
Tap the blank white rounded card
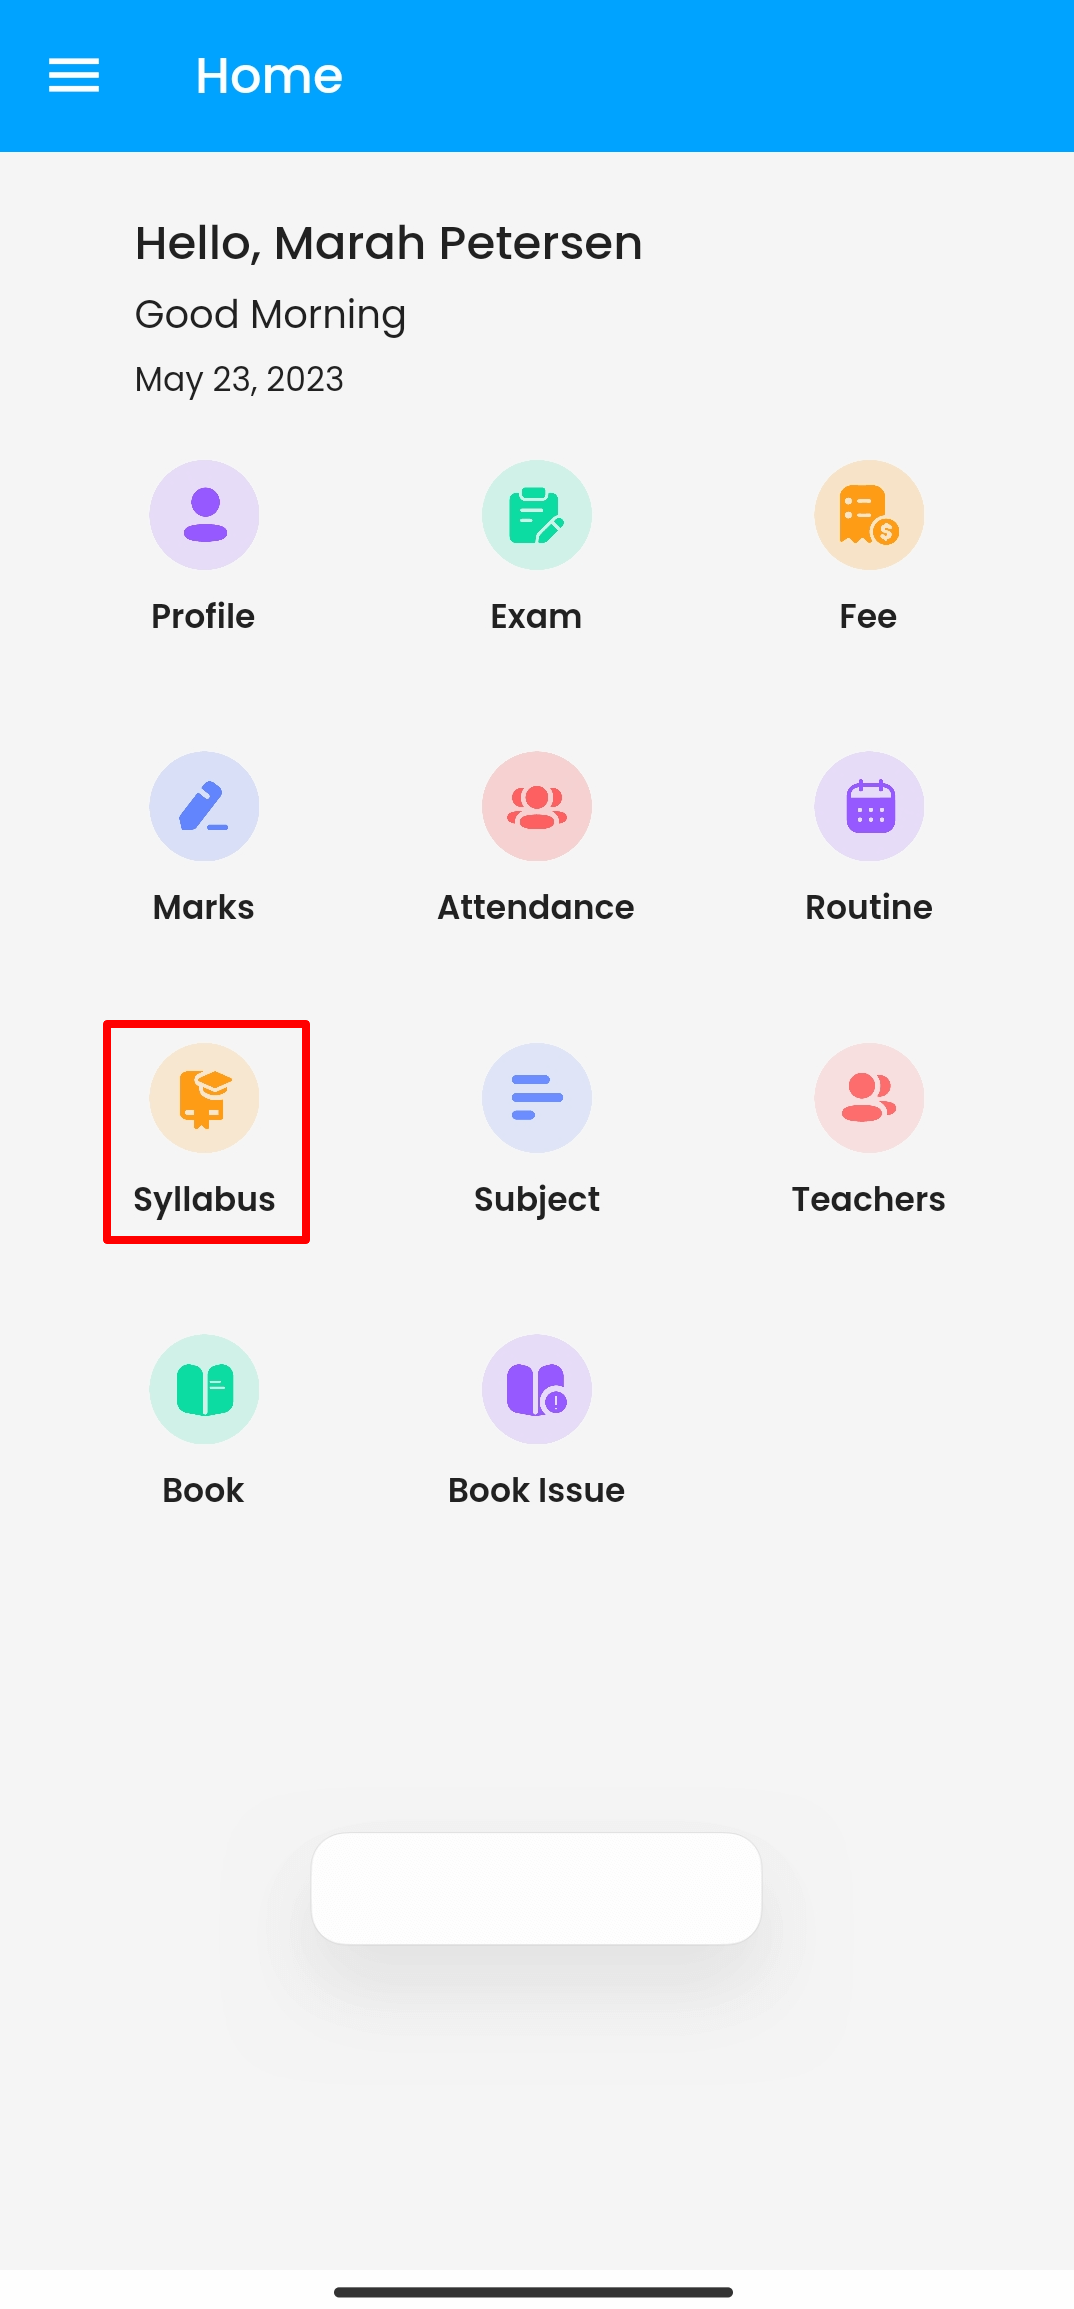[536, 1888]
